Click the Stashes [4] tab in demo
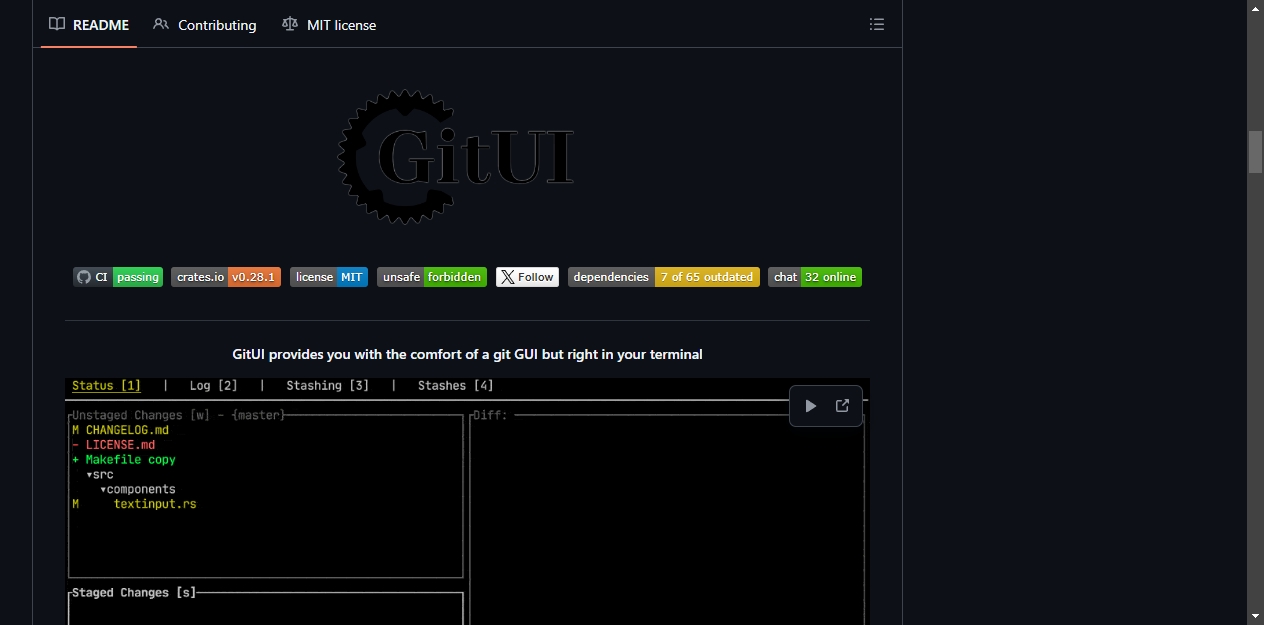Screen dimensions: 1264x625 (456, 386)
